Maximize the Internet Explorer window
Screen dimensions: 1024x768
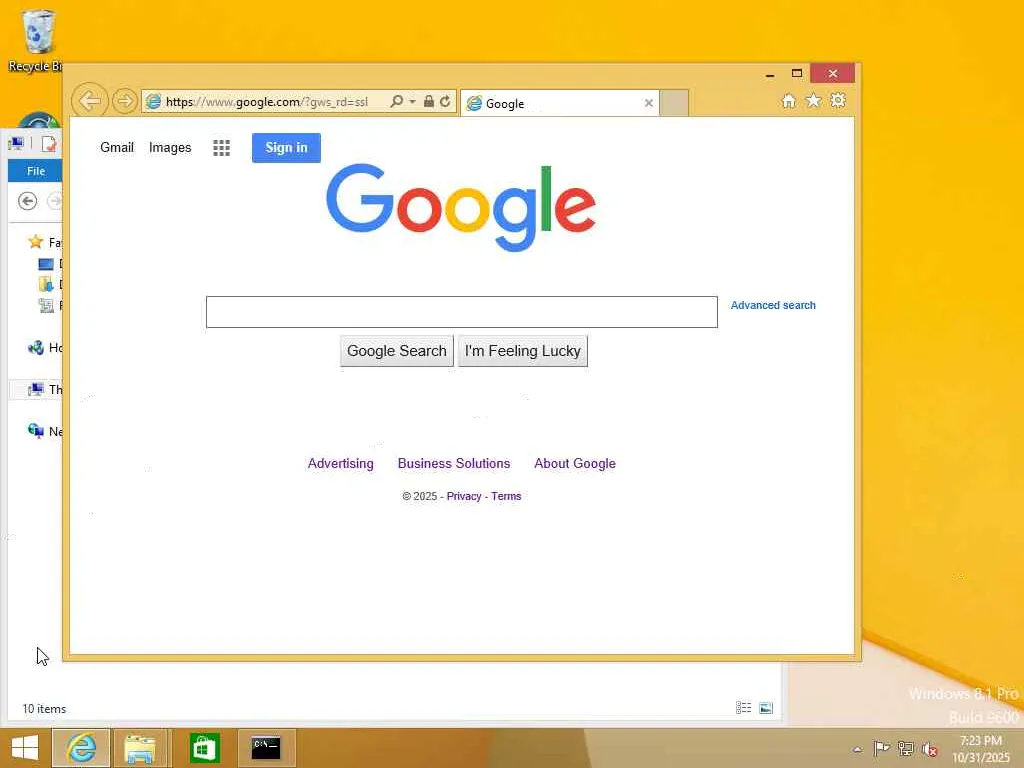797,74
